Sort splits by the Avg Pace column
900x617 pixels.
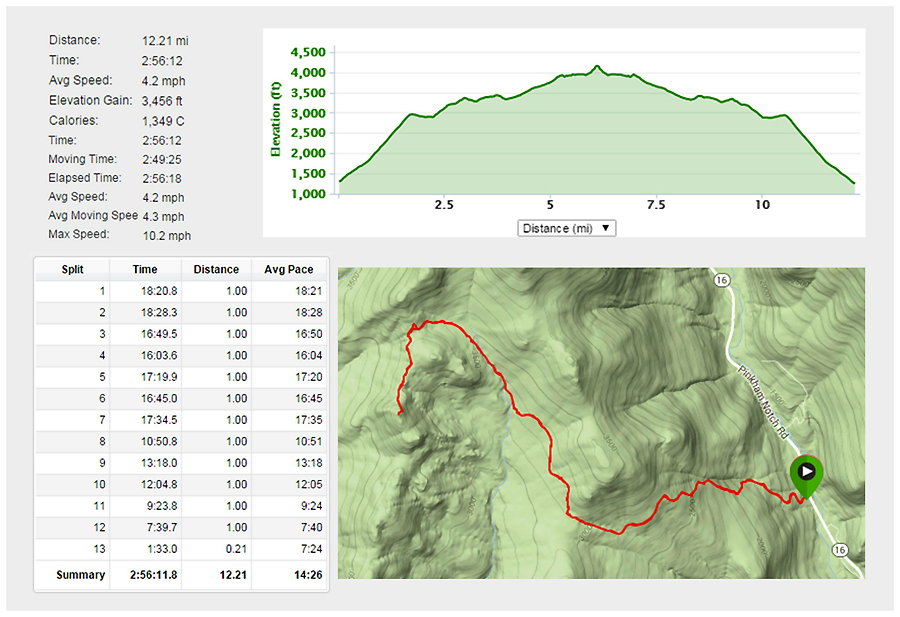(x=289, y=269)
